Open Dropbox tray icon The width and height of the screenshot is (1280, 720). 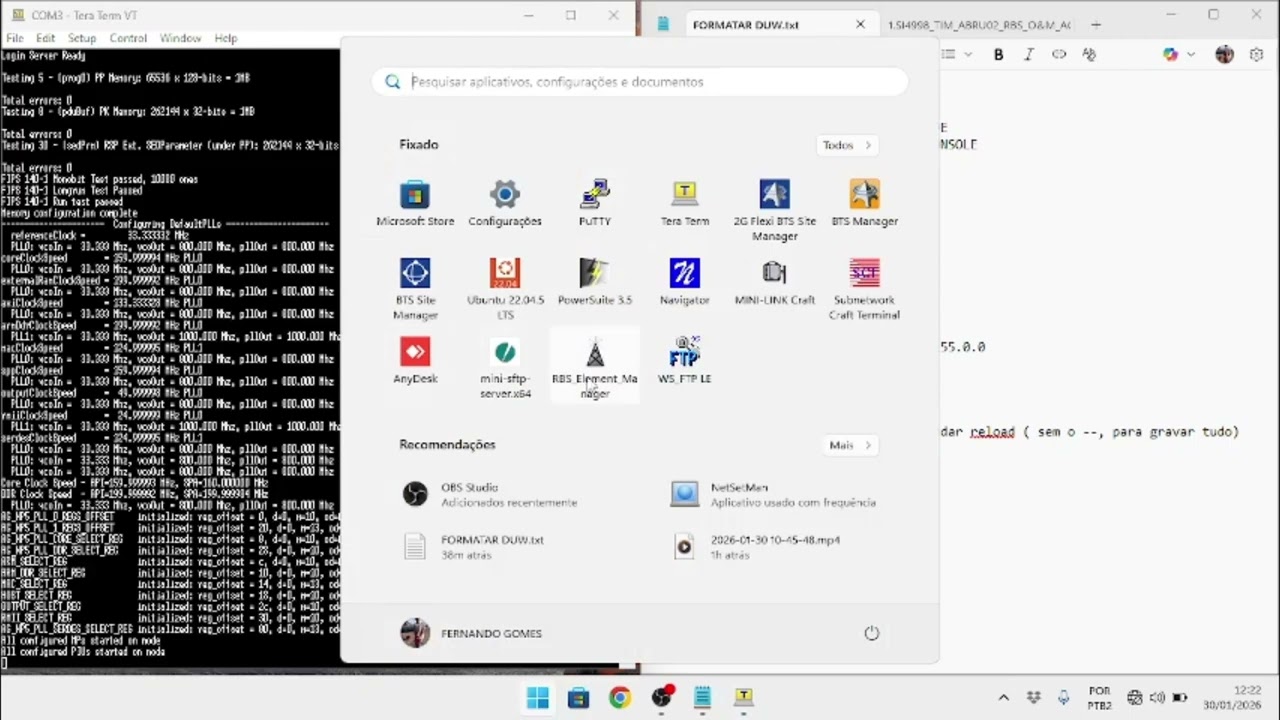[x=1034, y=698]
